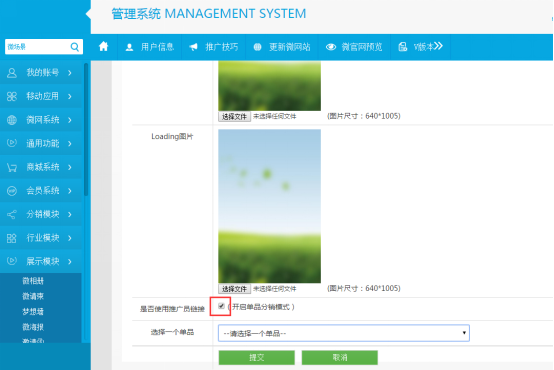Expand 商城系统 with its chevron

pyautogui.click(x=70, y=167)
